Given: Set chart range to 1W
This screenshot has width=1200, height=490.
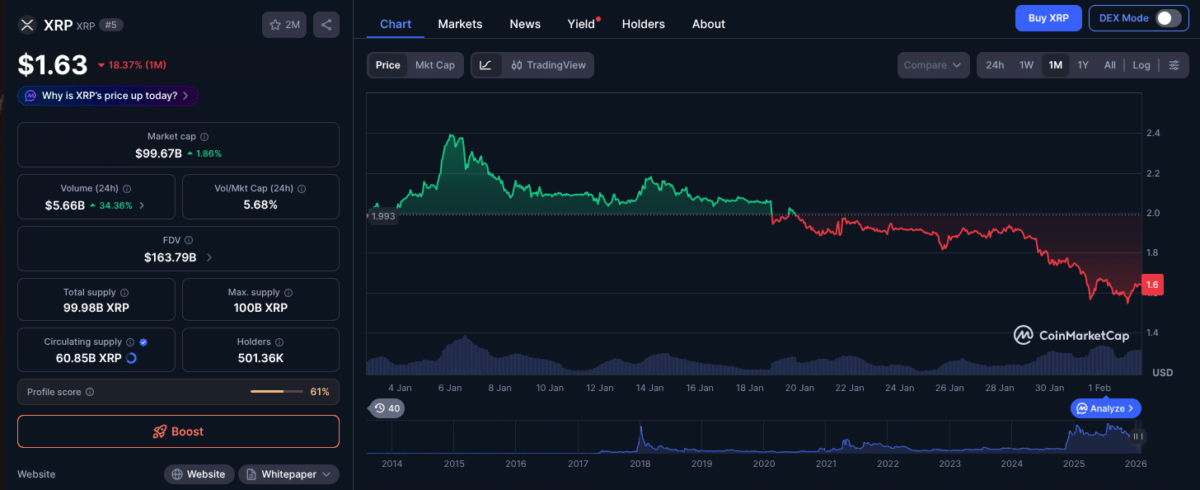Looking at the screenshot, I should tap(1027, 65).
